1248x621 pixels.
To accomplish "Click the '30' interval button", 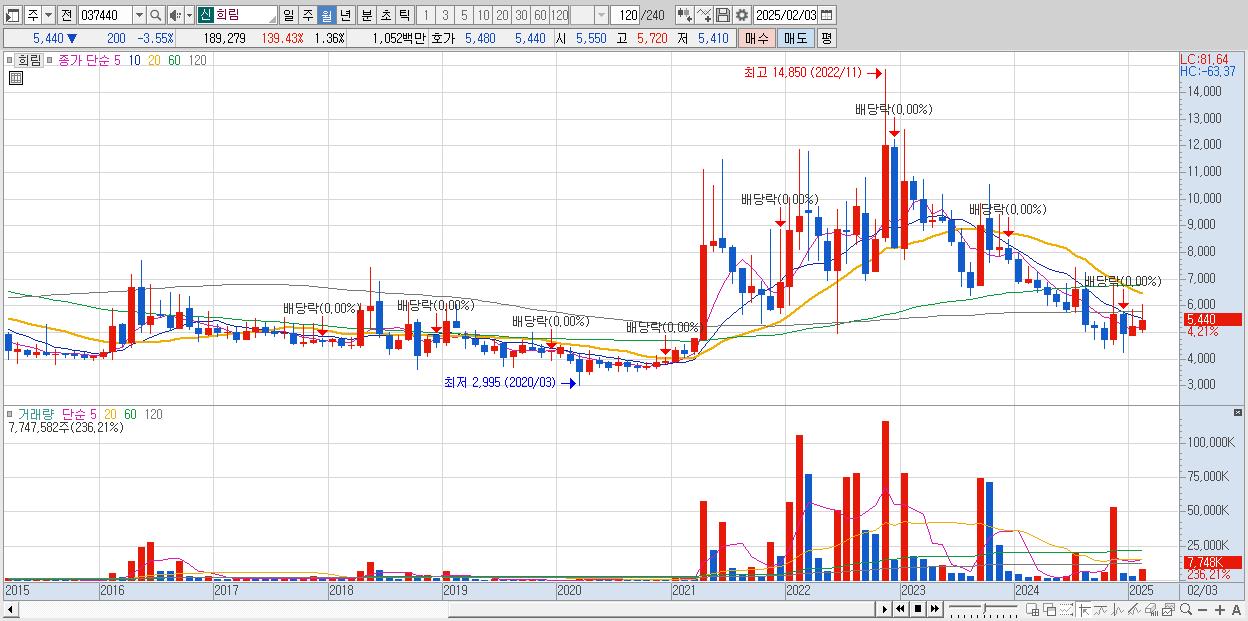I will tap(521, 15).
